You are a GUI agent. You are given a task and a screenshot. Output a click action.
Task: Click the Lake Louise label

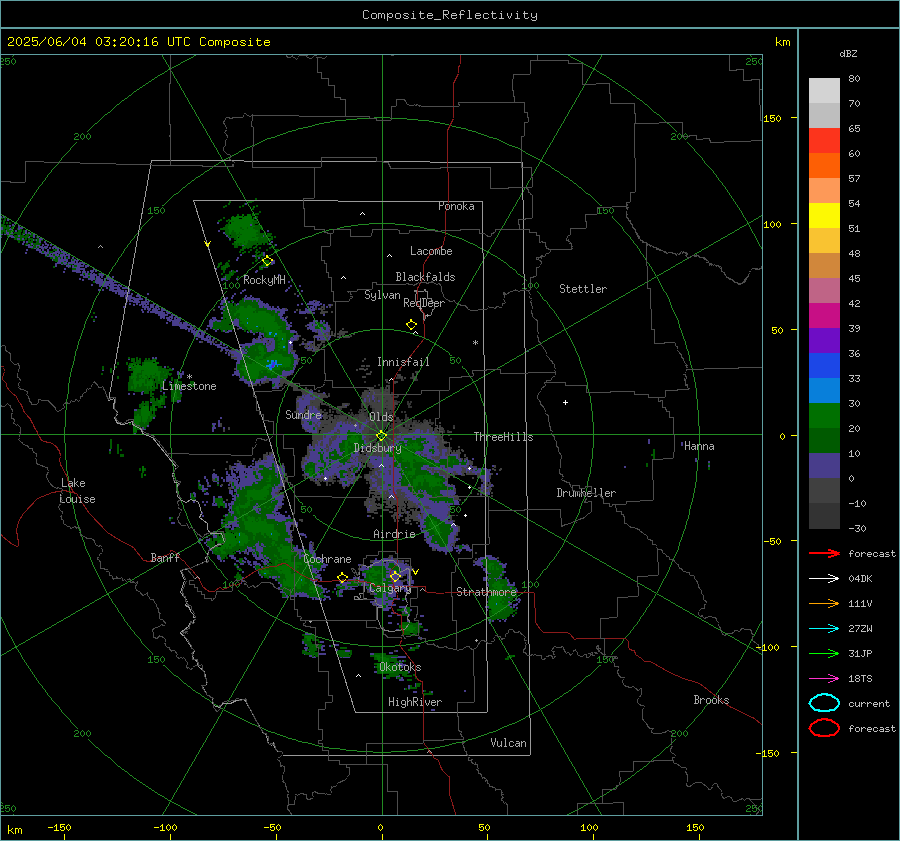(77, 491)
